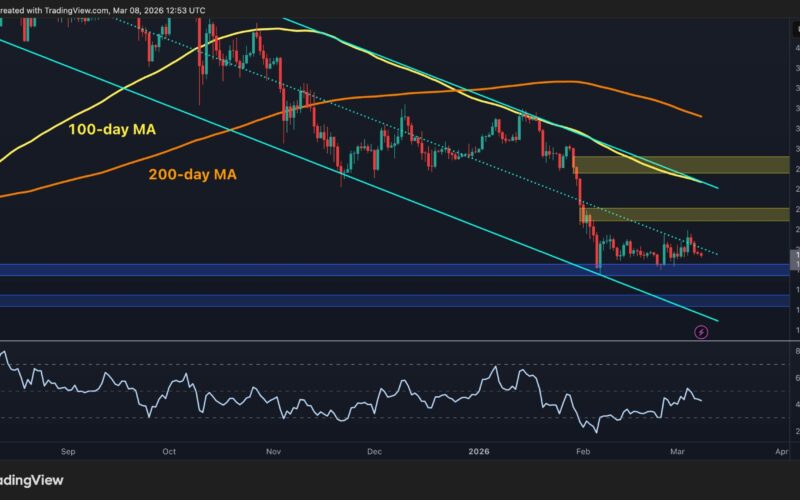This screenshot has height=500, width=800.
Task: Select the upper yellow resistance zone rectangle
Action: pos(680,165)
